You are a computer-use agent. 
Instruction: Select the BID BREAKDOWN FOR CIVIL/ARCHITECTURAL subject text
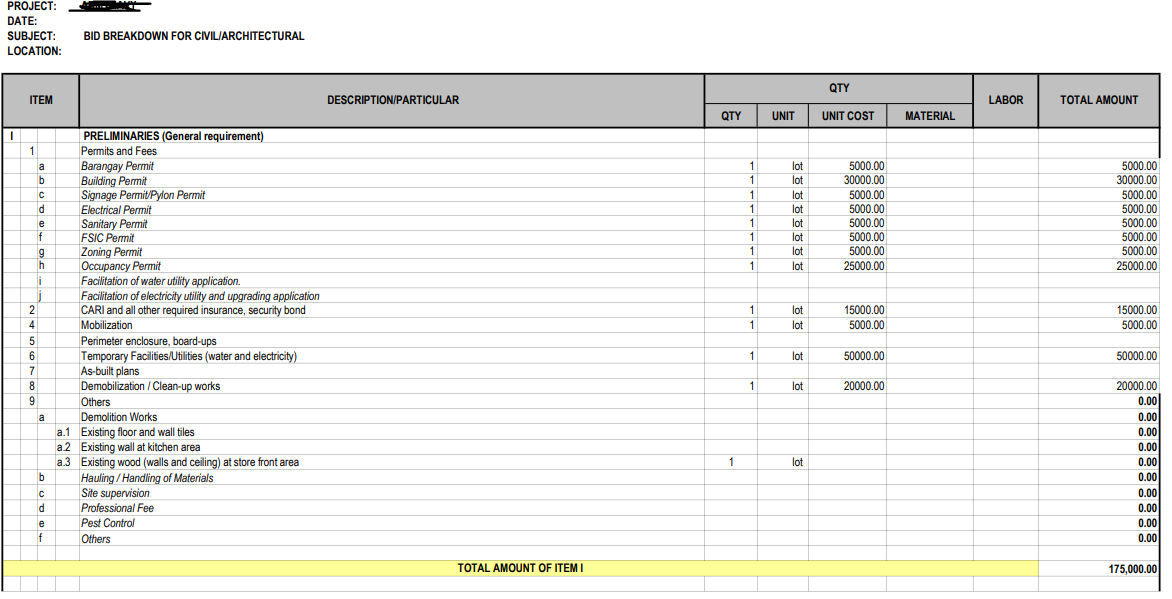click(x=194, y=36)
